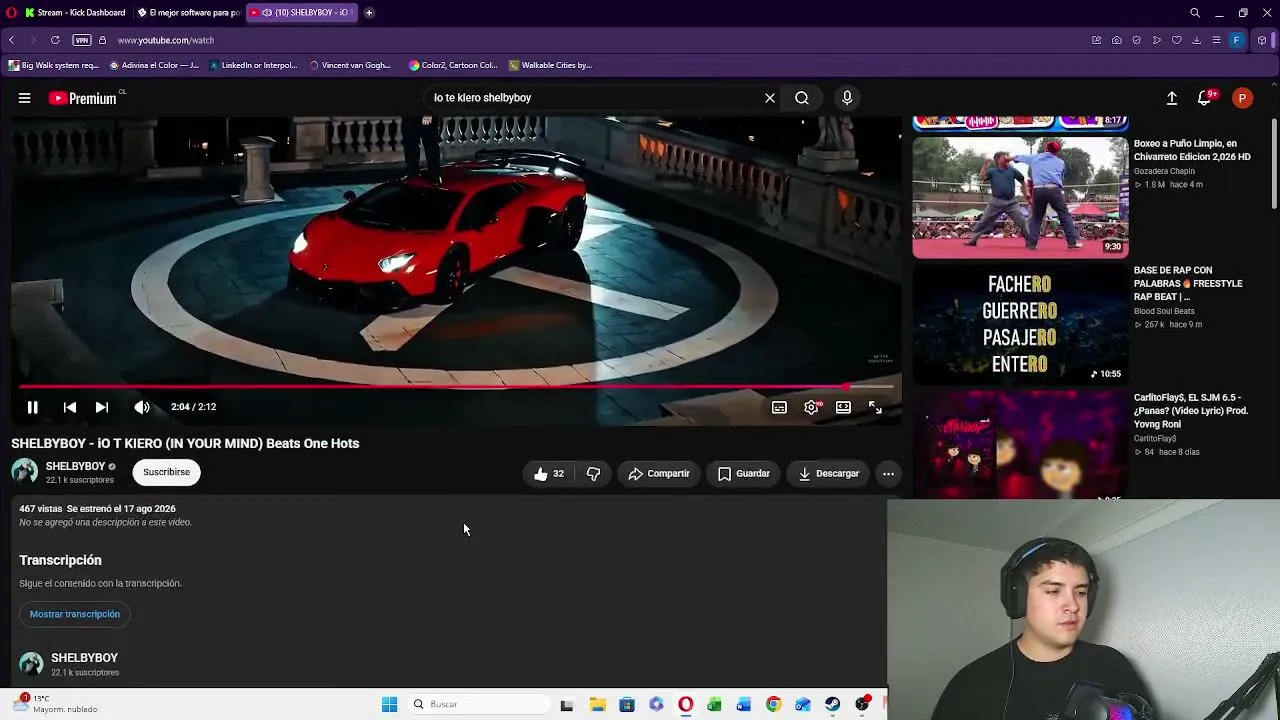Switch to El mejor software tab
The width and height of the screenshot is (1280, 720).
(x=188, y=13)
